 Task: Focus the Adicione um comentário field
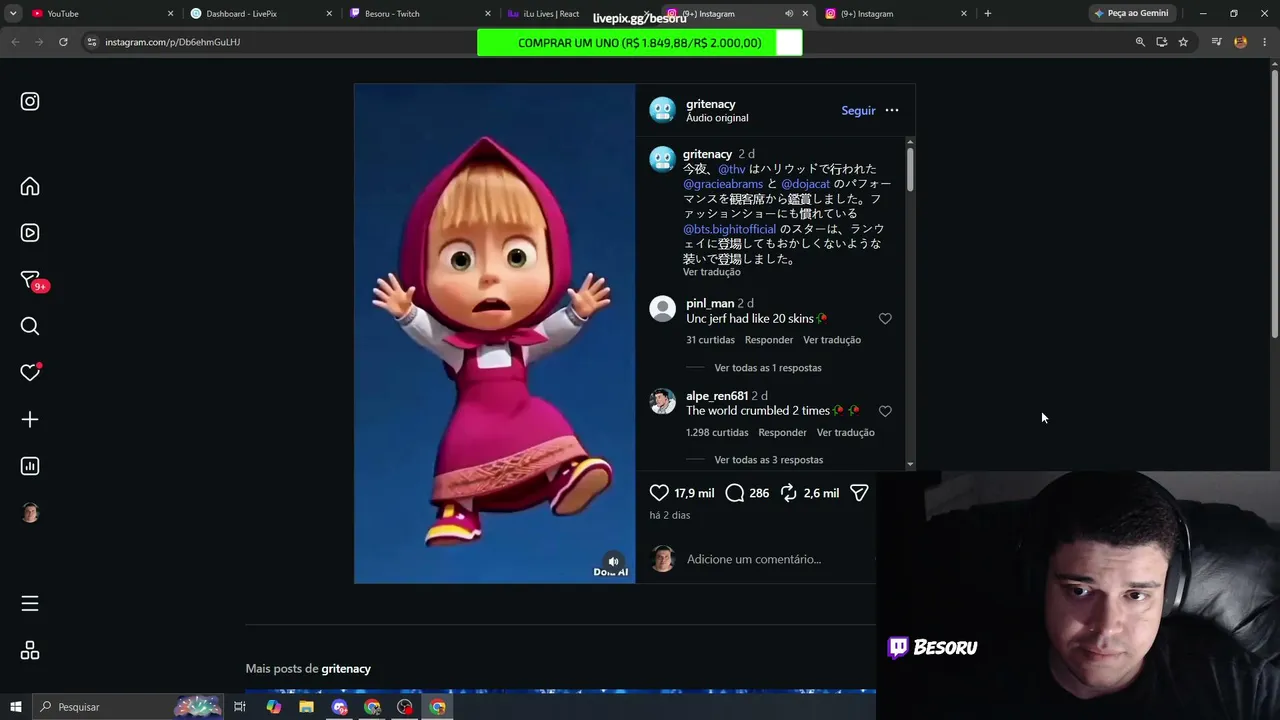click(x=754, y=559)
